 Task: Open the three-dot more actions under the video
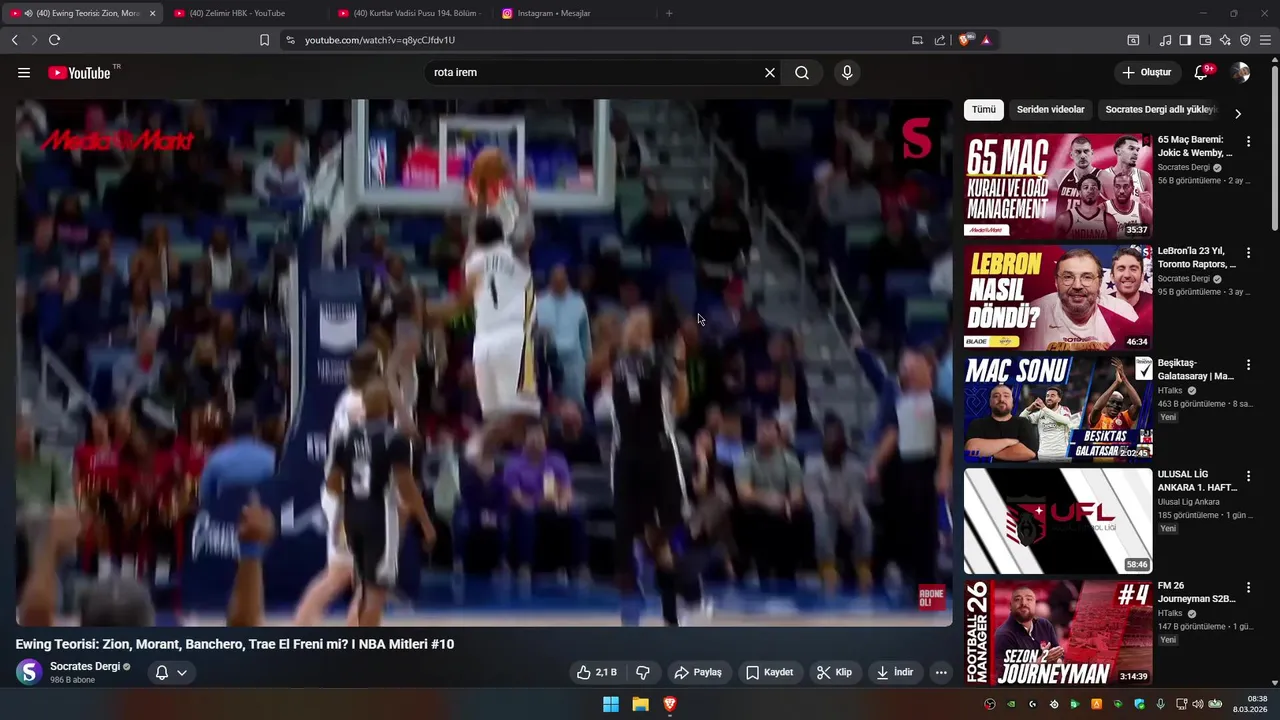(941, 673)
